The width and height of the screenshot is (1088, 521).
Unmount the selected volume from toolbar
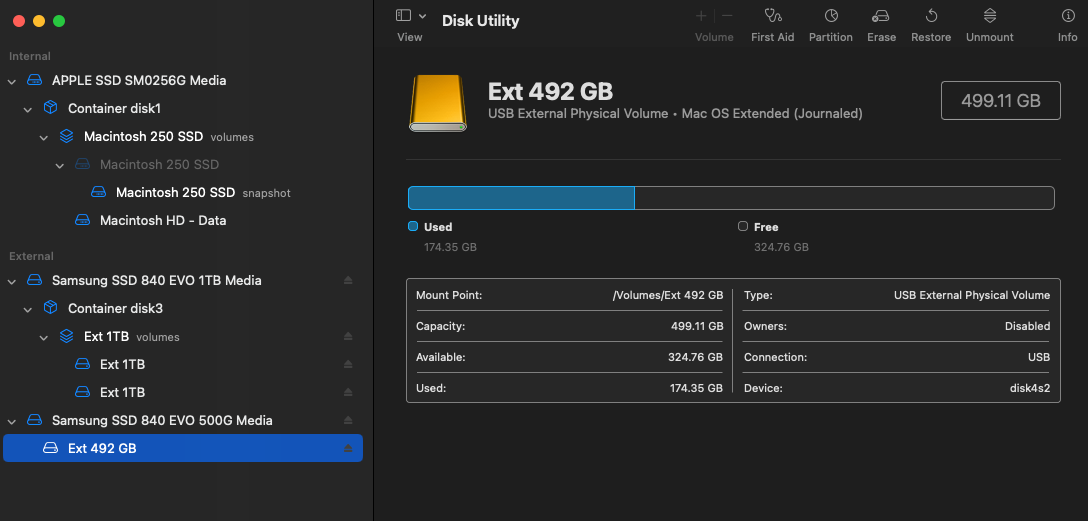point(989,16)
